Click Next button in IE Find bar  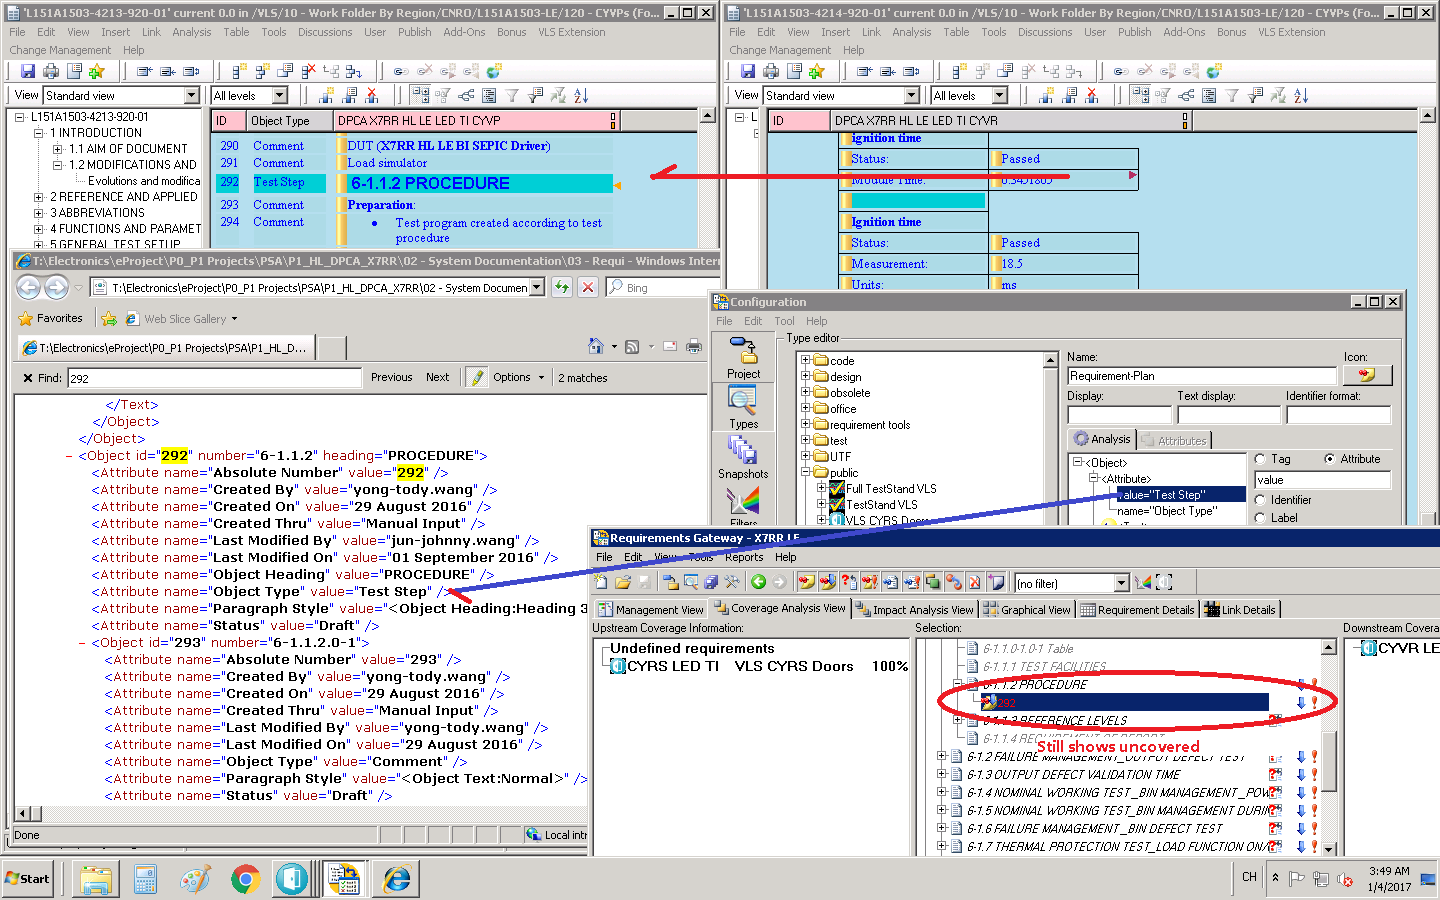point(437,377)
